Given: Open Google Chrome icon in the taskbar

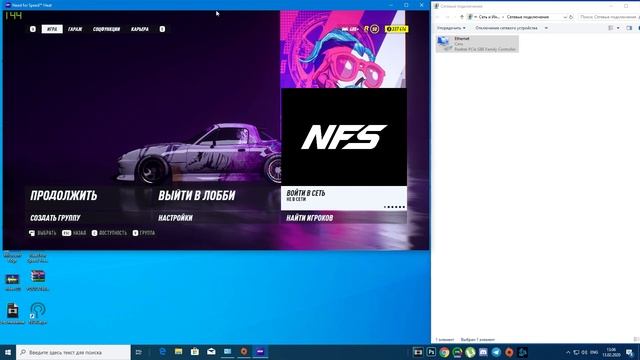Looking at the screenshot, I should [444, 352].
